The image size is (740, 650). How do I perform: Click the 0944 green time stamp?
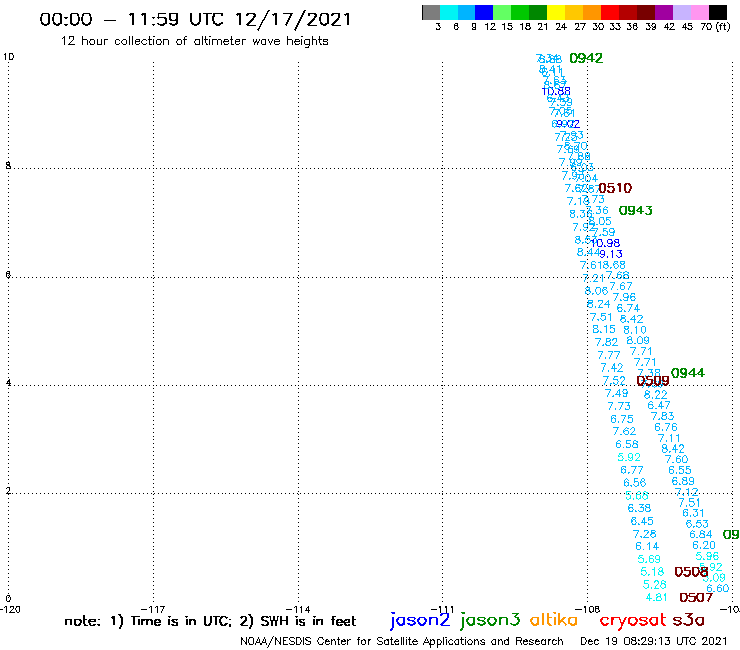688,373
